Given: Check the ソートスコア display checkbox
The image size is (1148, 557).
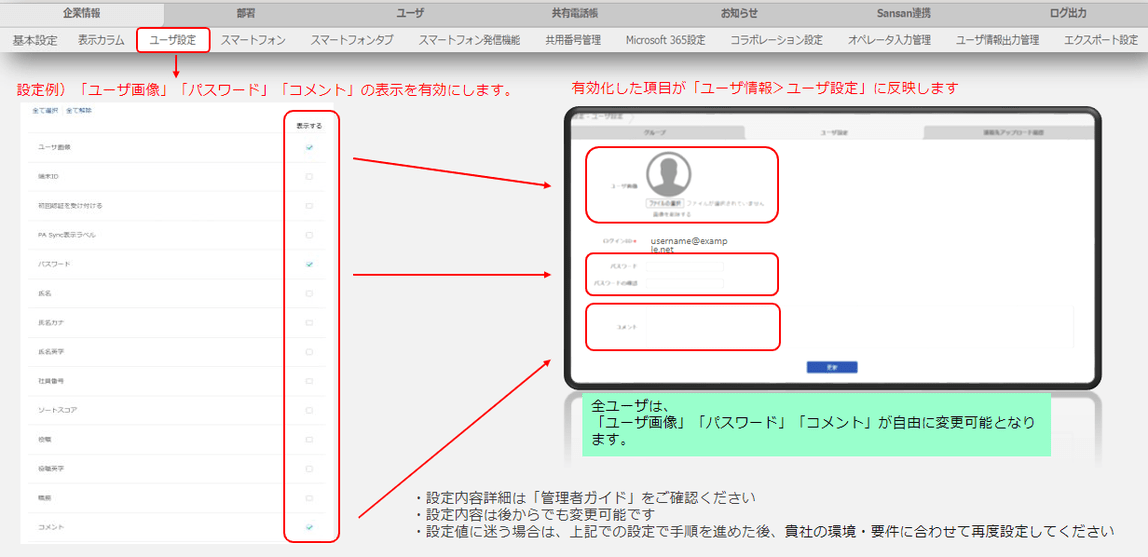Looking at the screenshot, I should tap(309, 411).
